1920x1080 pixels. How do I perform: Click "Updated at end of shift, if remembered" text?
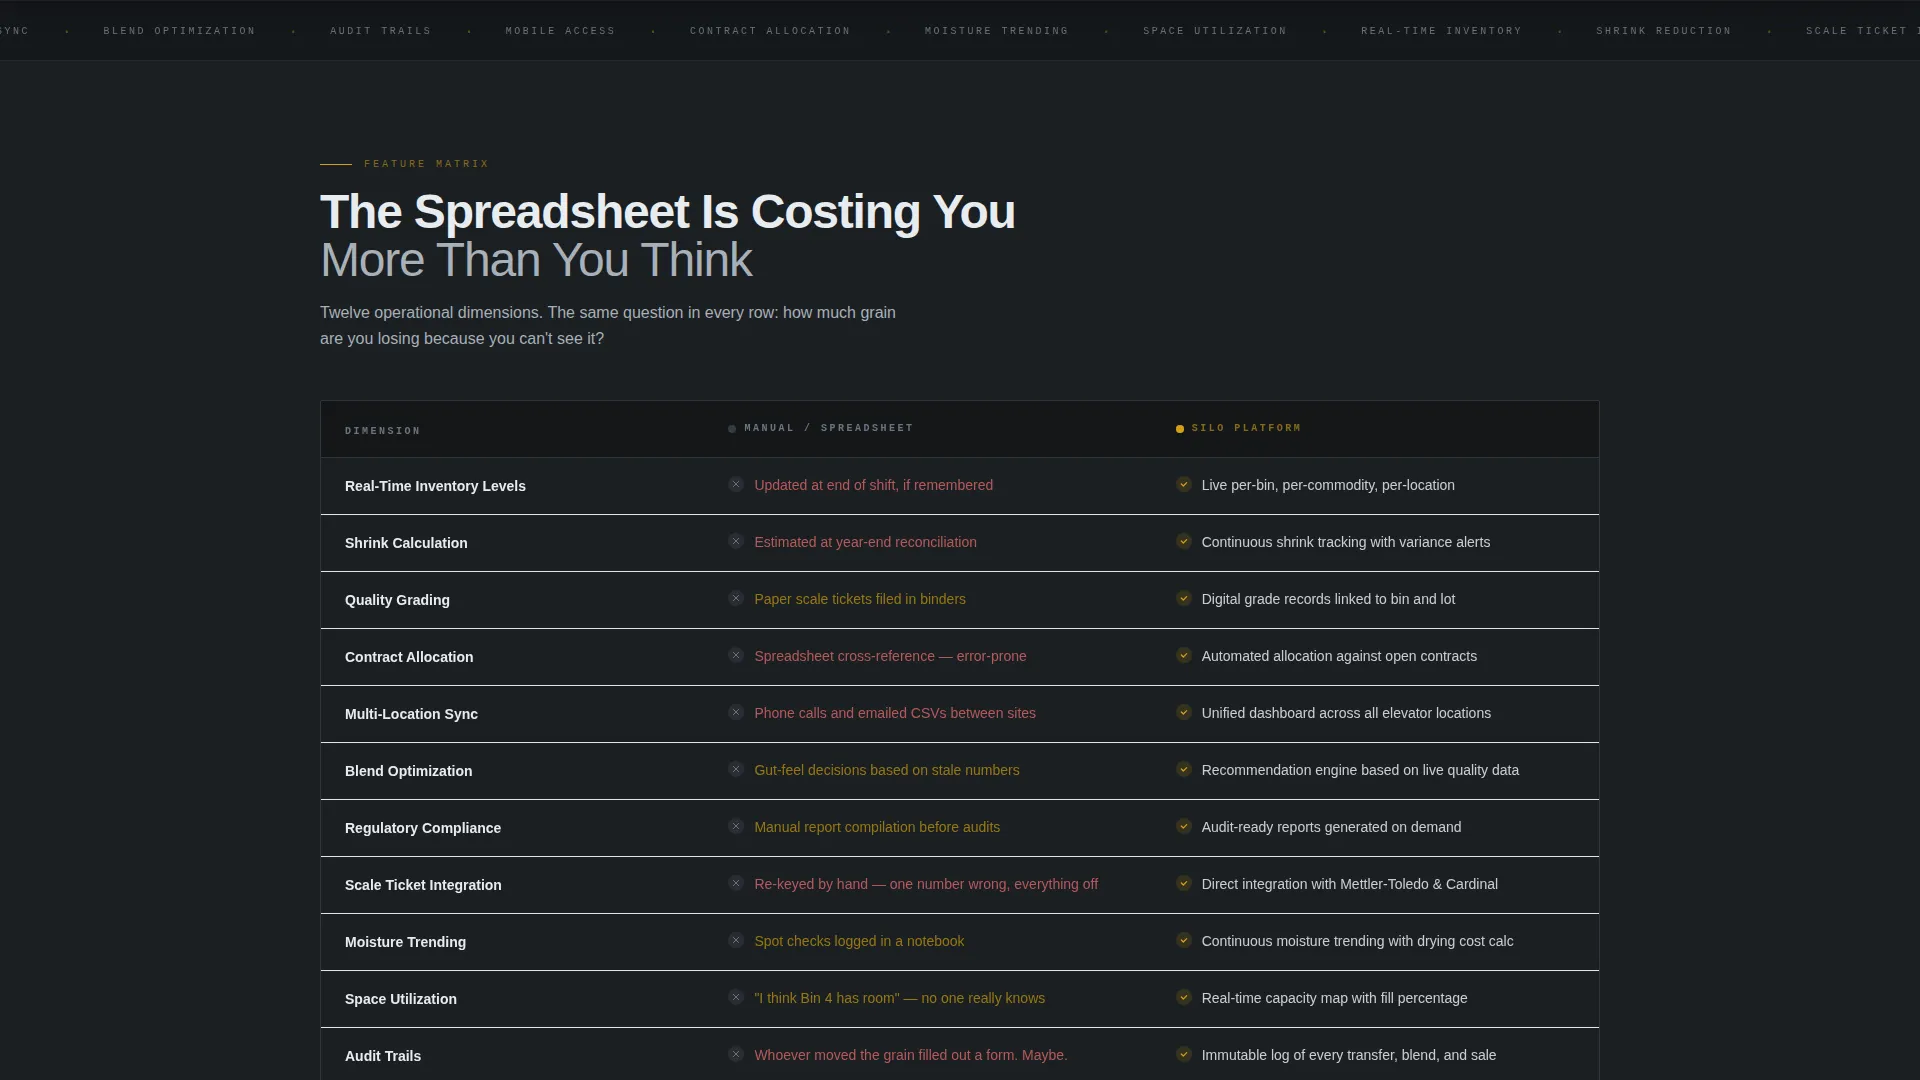point(873,485)
